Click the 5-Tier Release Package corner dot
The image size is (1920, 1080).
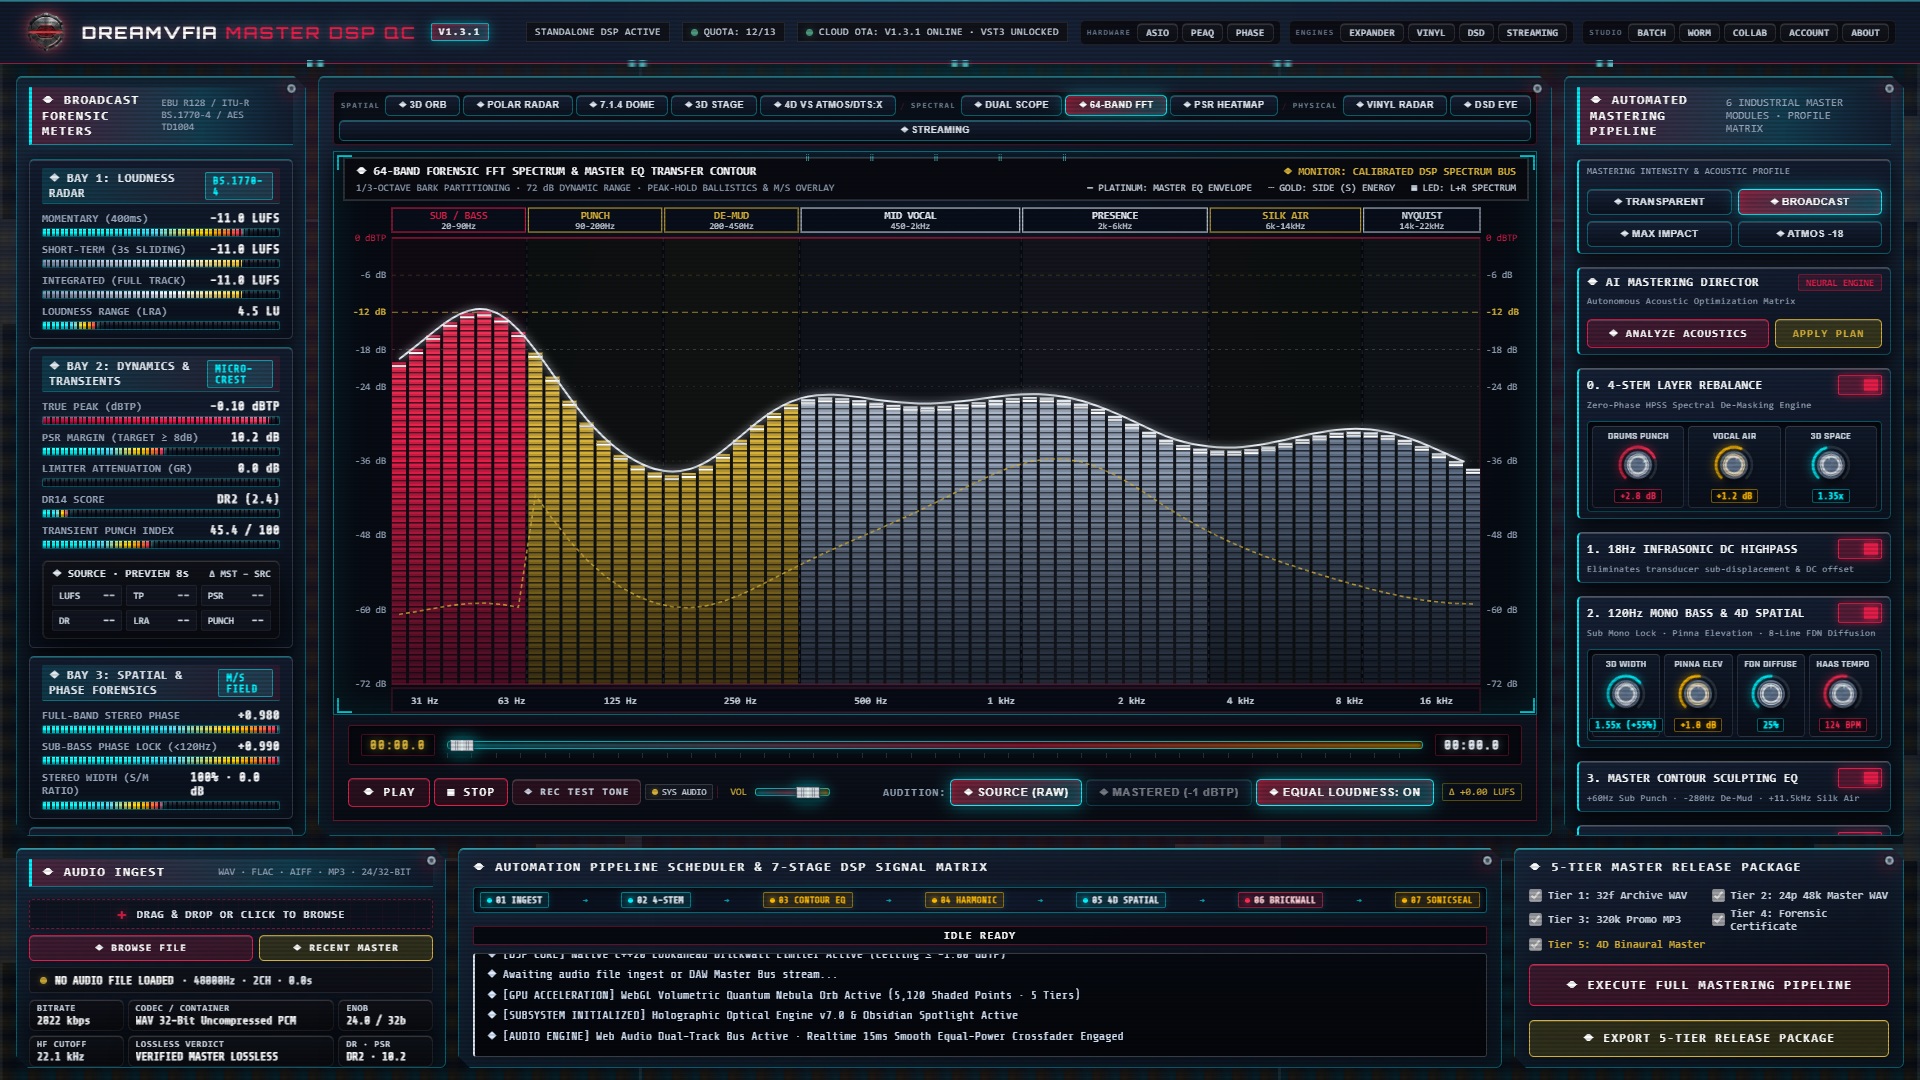click(x=1889, y=860)
